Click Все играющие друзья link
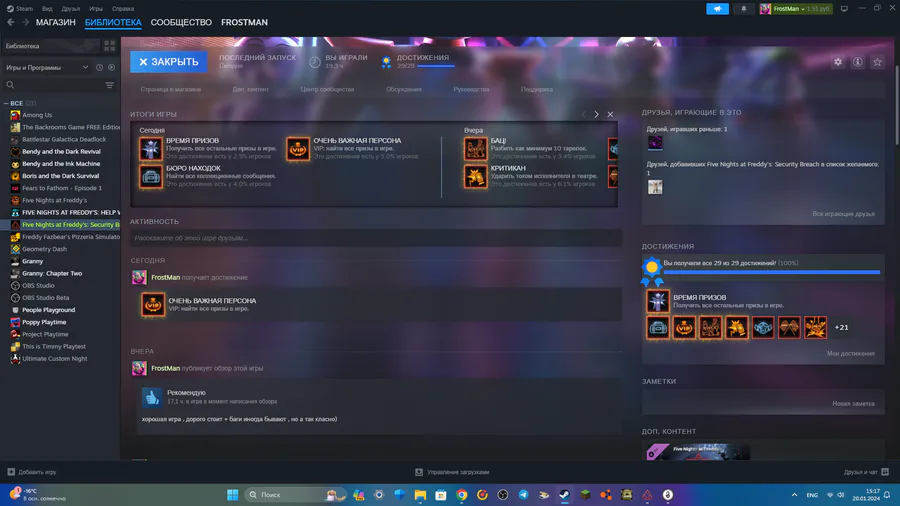 pos(843,214)
